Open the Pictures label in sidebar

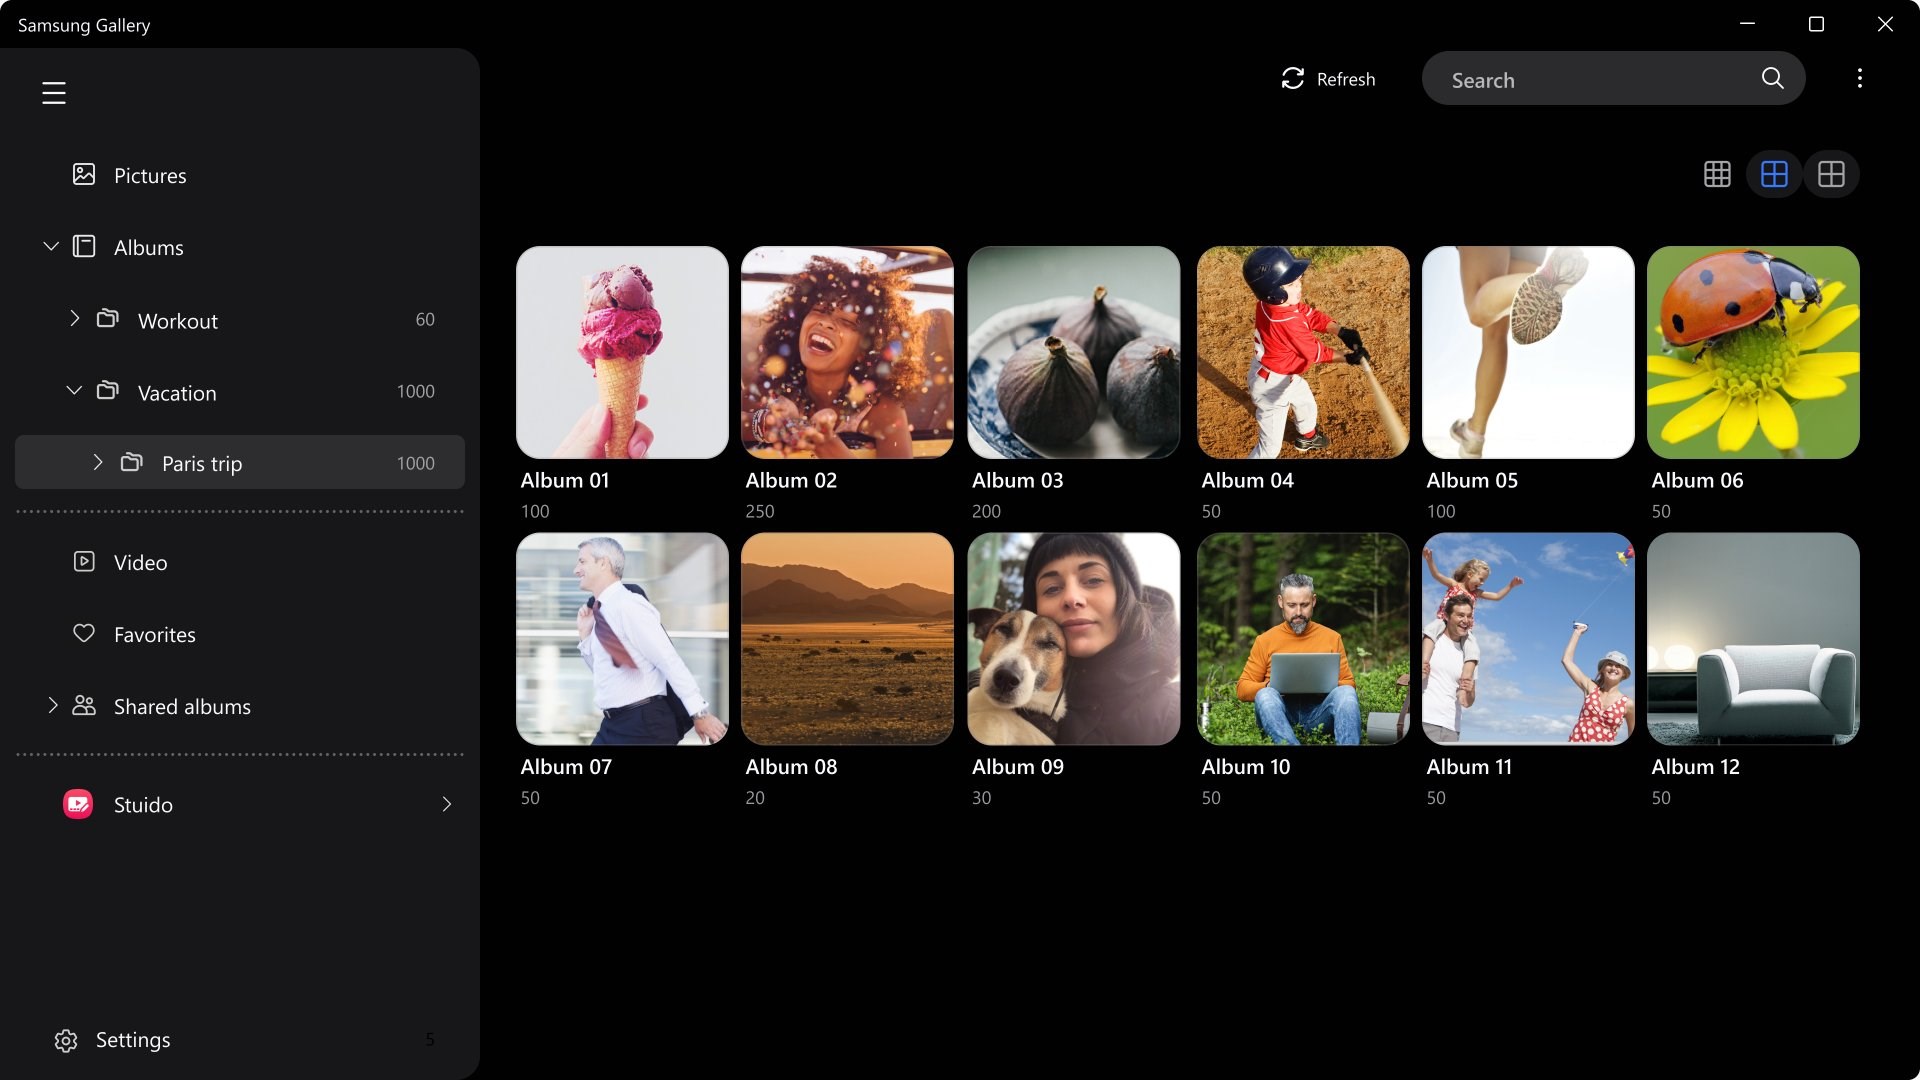click(150, 176)
